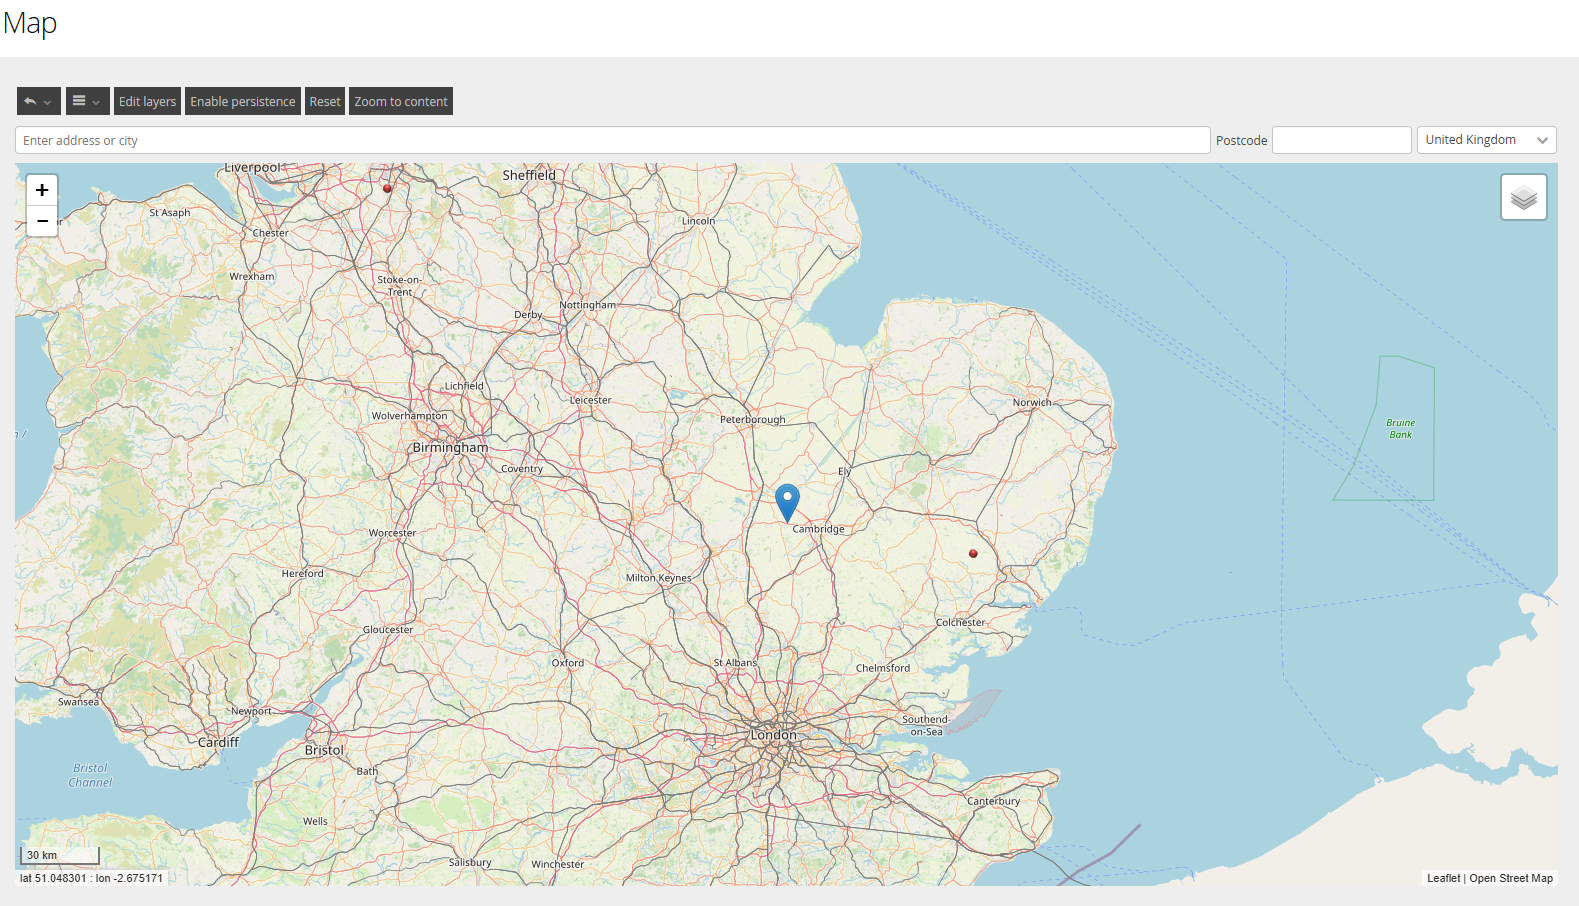Click the red dot marker near Liverpool
The height and width of the screenshot is (906, 1579).
click(388, 188)
